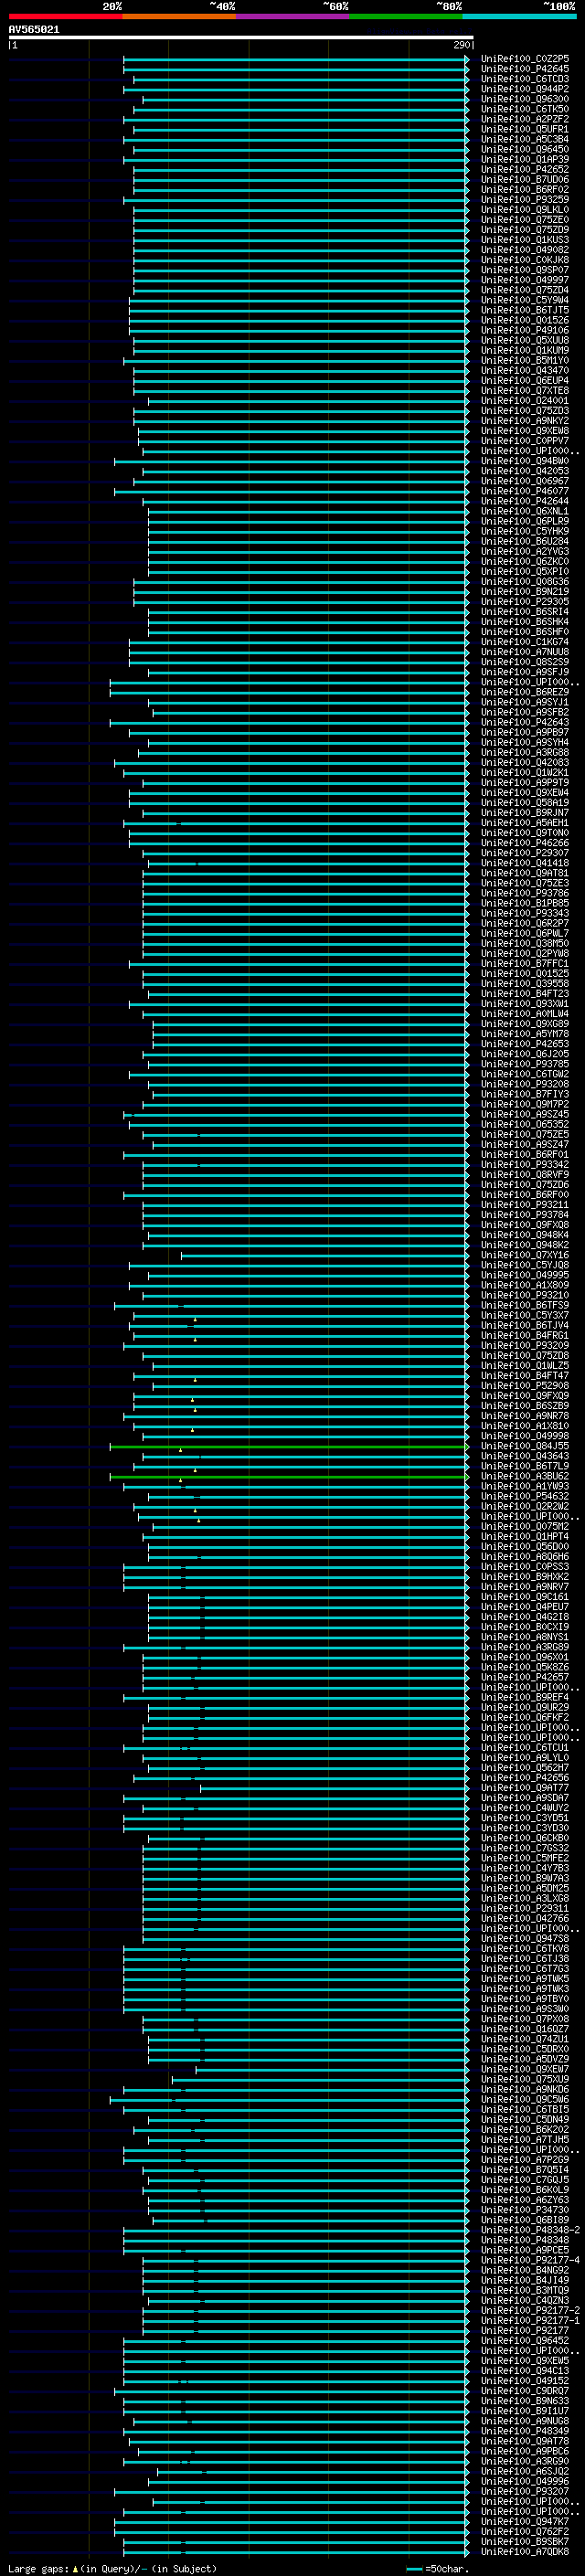Viewport: 585px width, 2576px height.
Task: Select the UniRef100_P48348-2 label
Action: coord(530,2230)
